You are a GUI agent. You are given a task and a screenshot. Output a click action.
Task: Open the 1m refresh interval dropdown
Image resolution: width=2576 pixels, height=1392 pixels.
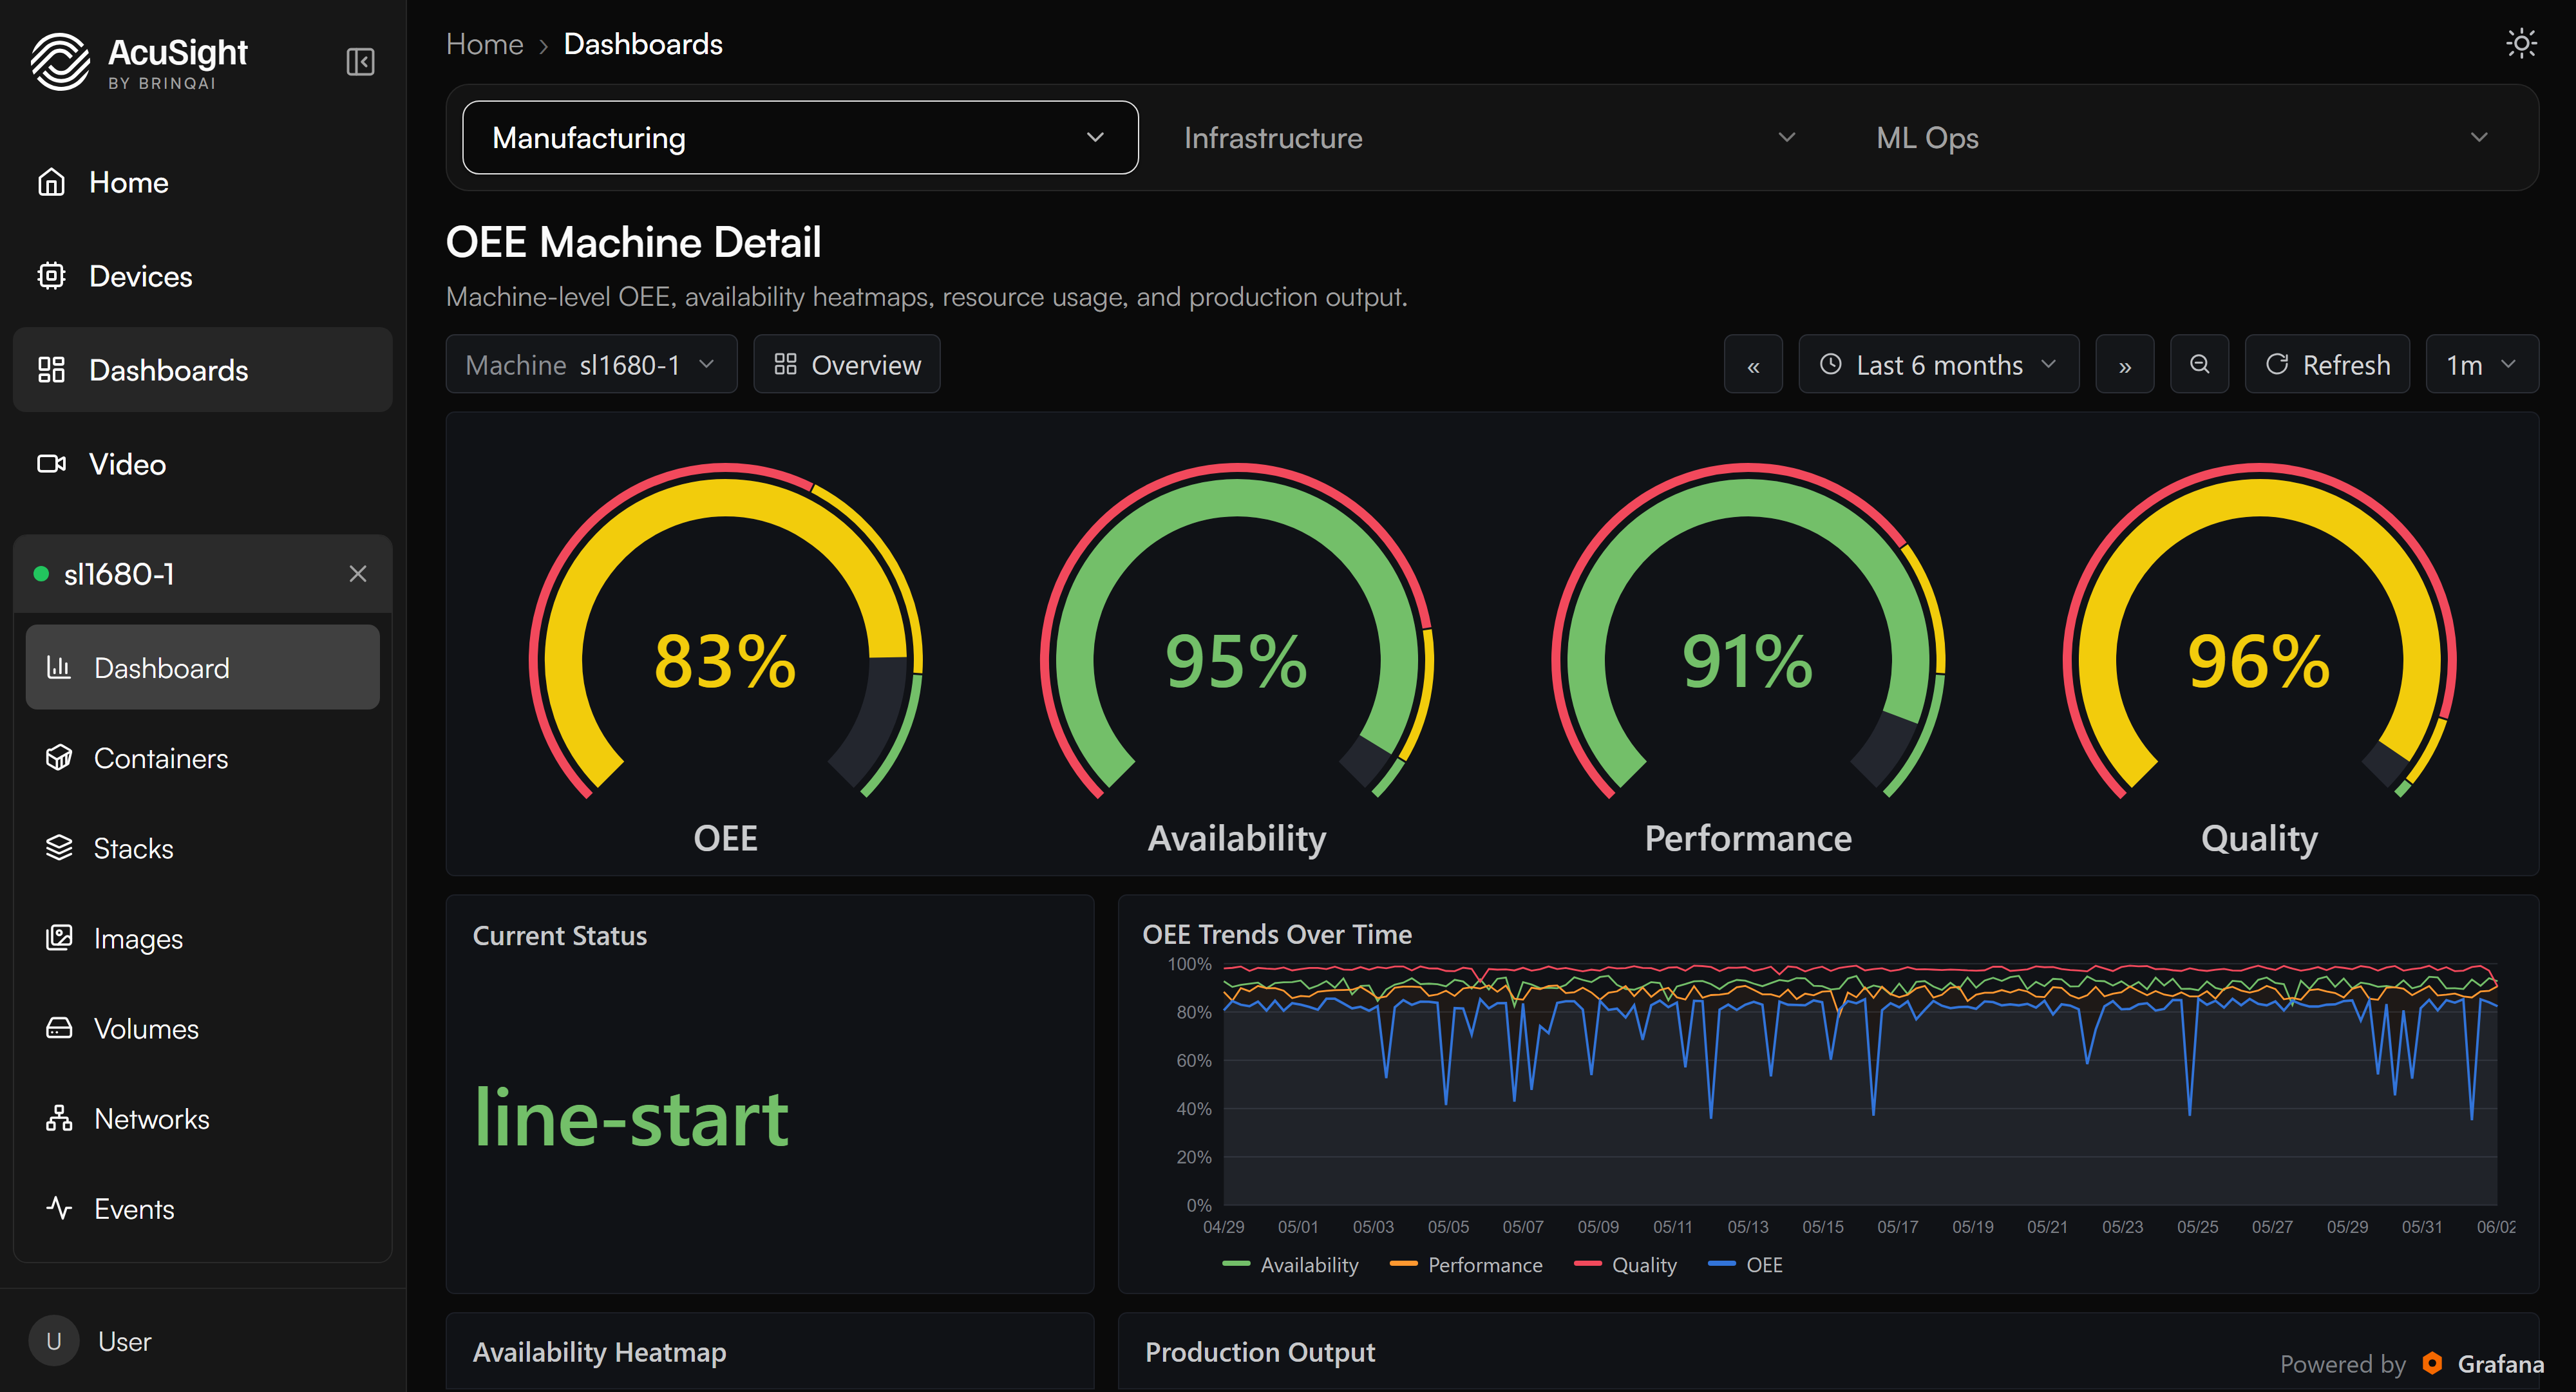tap(2482, 365)
